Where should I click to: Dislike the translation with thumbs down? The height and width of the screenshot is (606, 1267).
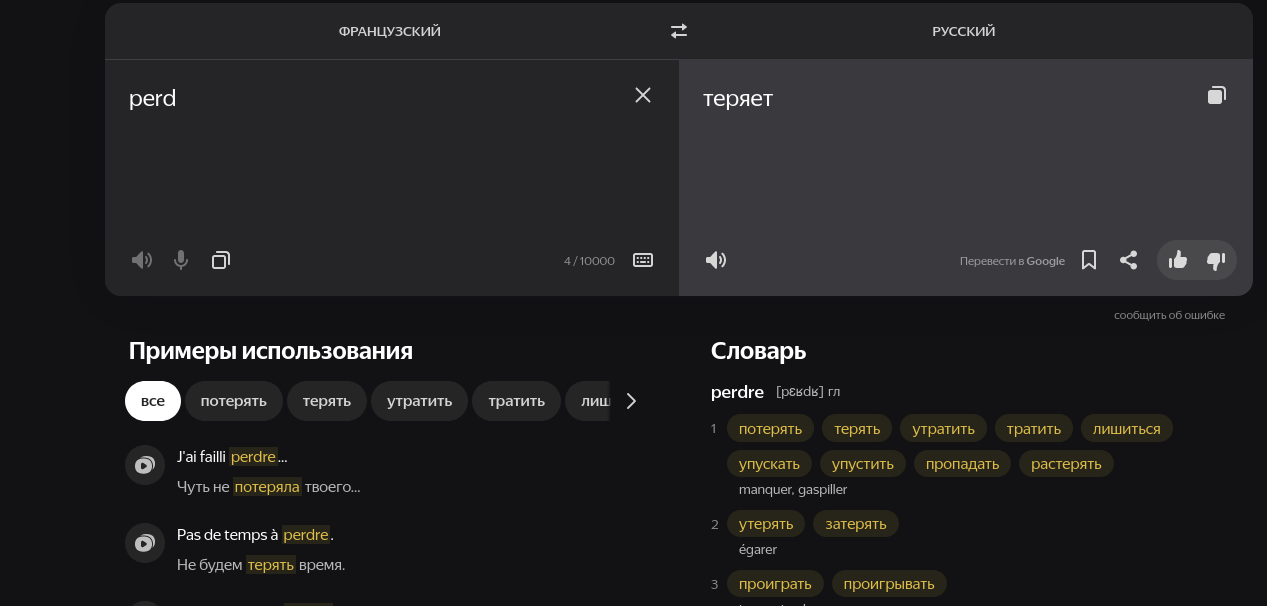[1216, 260]
